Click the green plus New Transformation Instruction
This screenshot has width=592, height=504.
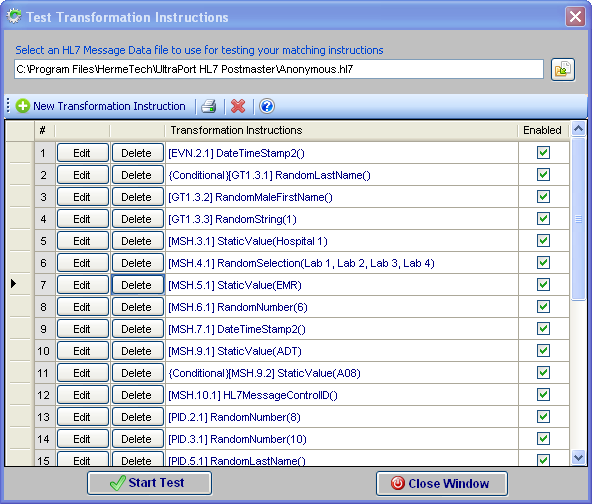click(101, 106)
